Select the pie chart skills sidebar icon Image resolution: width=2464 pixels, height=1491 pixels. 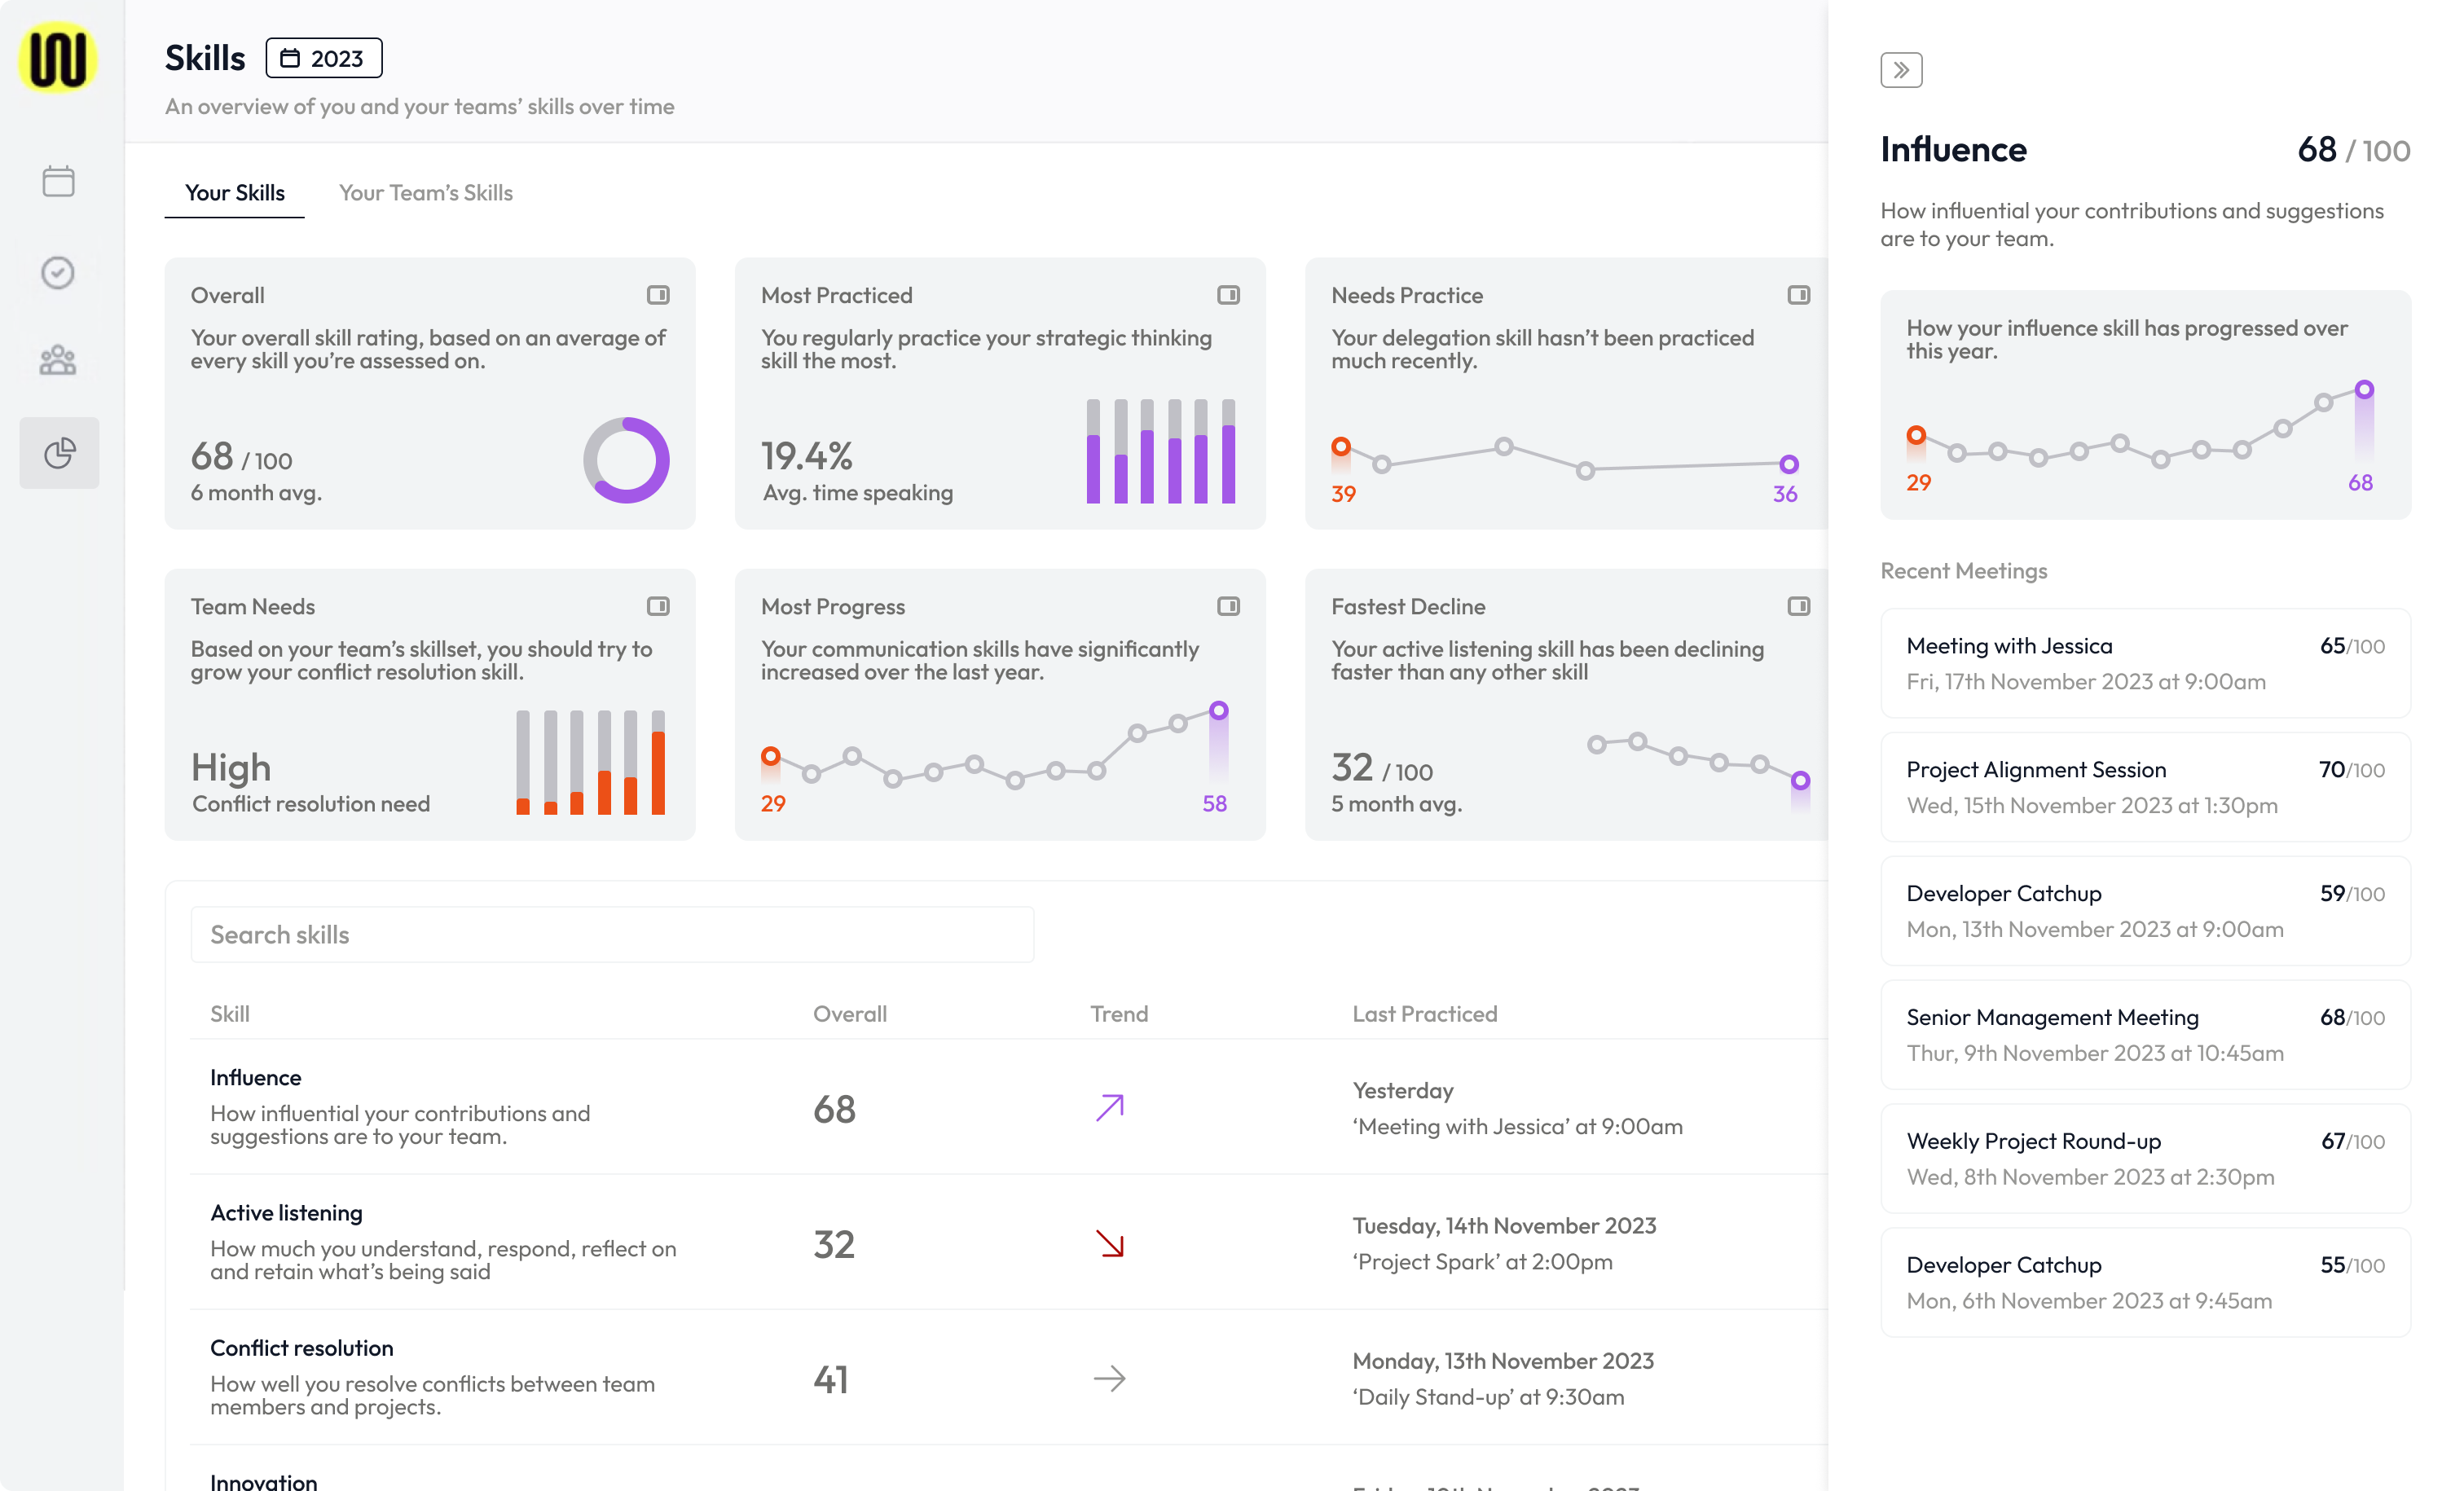click(x=59, y=453)
